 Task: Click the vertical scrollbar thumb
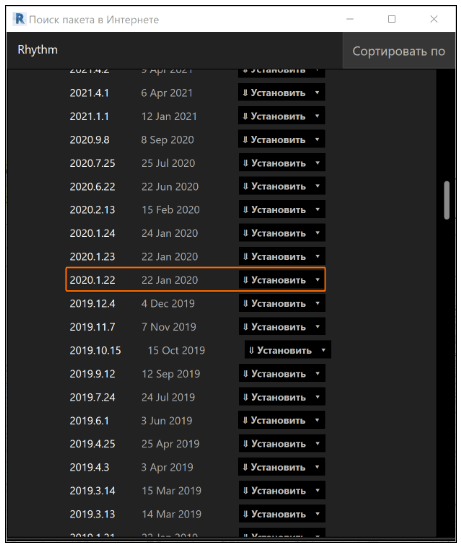coord(446,200)
